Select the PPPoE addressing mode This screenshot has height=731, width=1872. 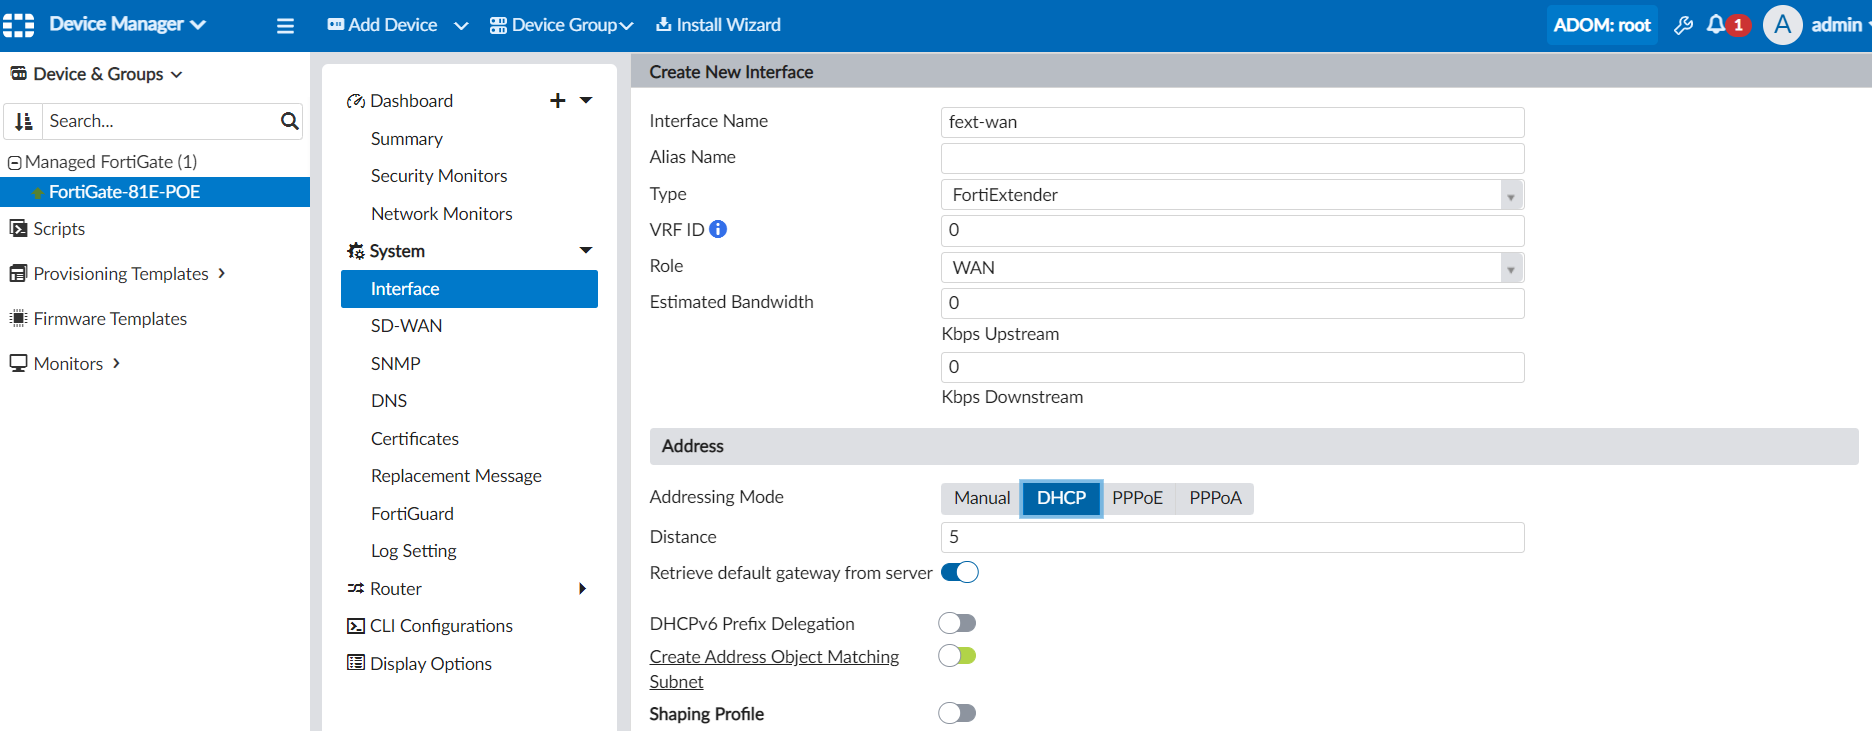1137,498
